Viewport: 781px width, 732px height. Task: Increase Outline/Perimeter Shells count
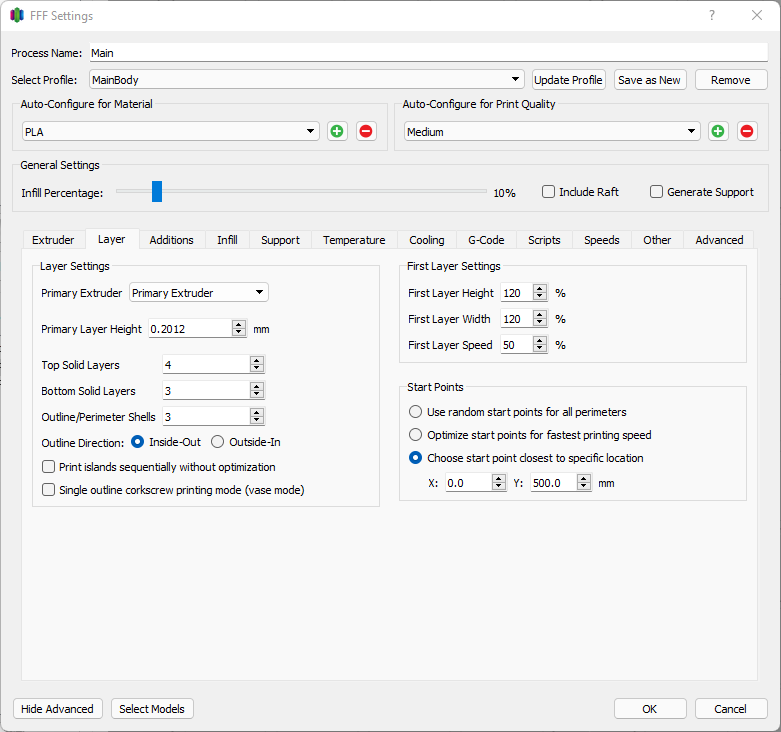(257, 412)
